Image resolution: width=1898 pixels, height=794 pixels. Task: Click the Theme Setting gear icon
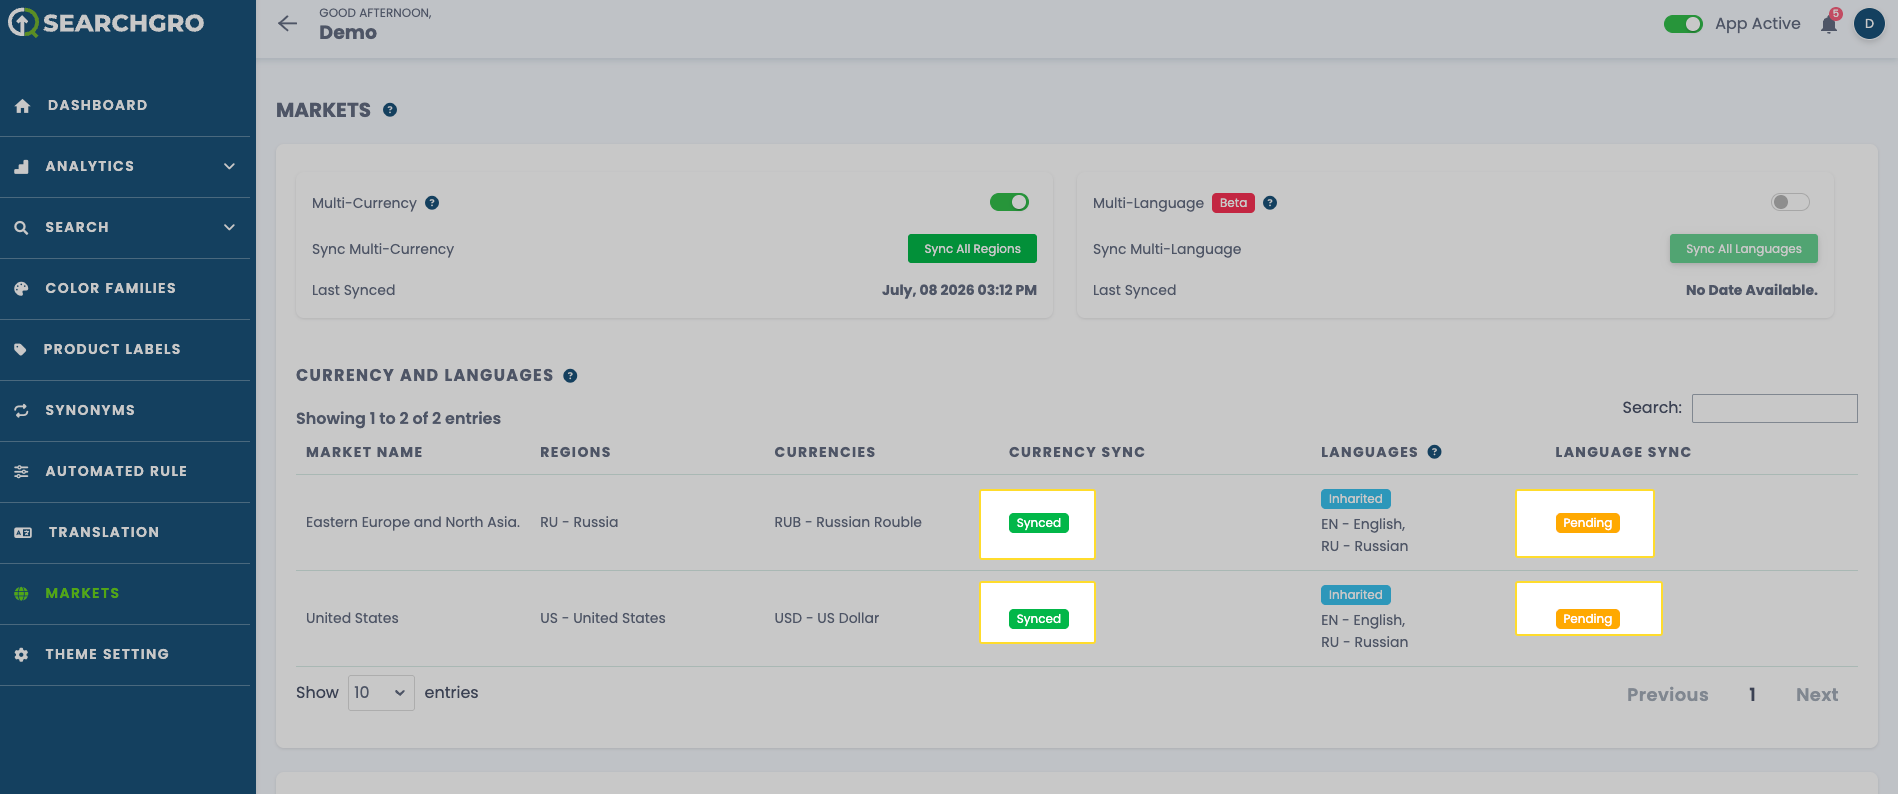point(21,655)
